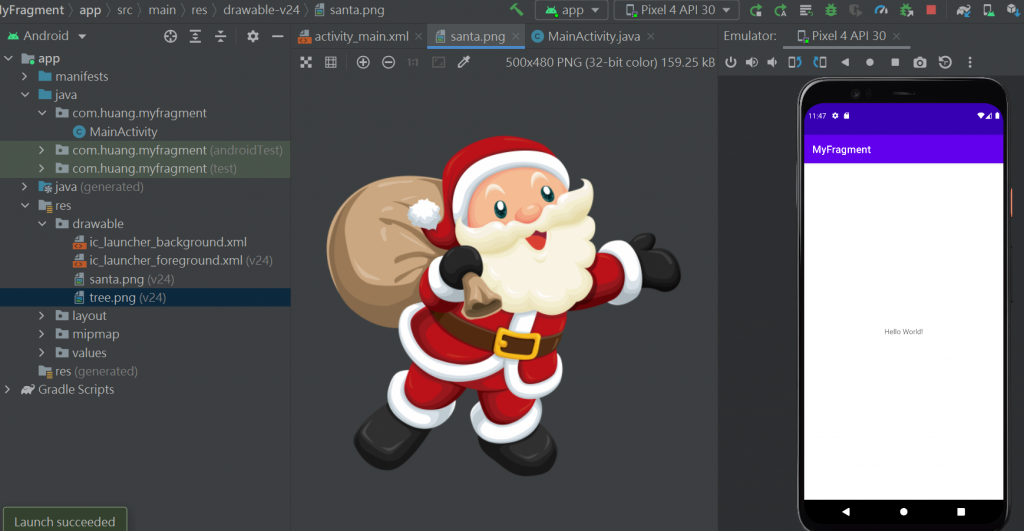Click the 1:1 actual size button

(x=413, y=62)
